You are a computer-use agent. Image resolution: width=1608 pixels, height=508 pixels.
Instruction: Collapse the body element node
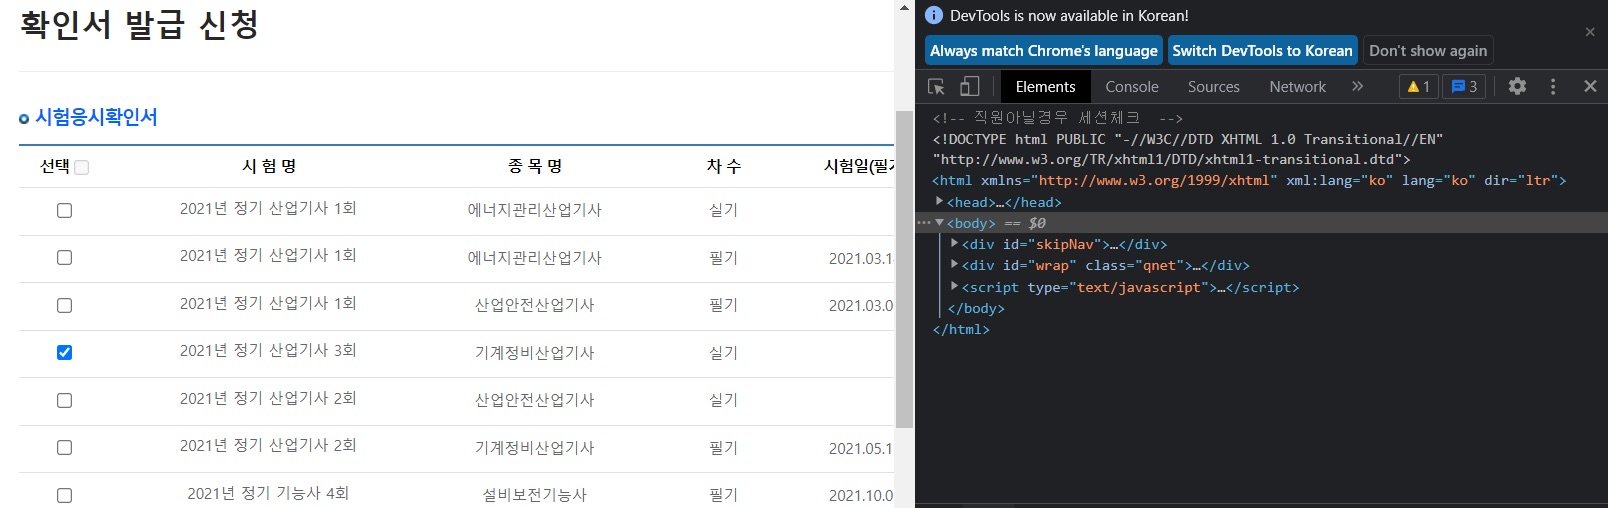pos(940,223)
